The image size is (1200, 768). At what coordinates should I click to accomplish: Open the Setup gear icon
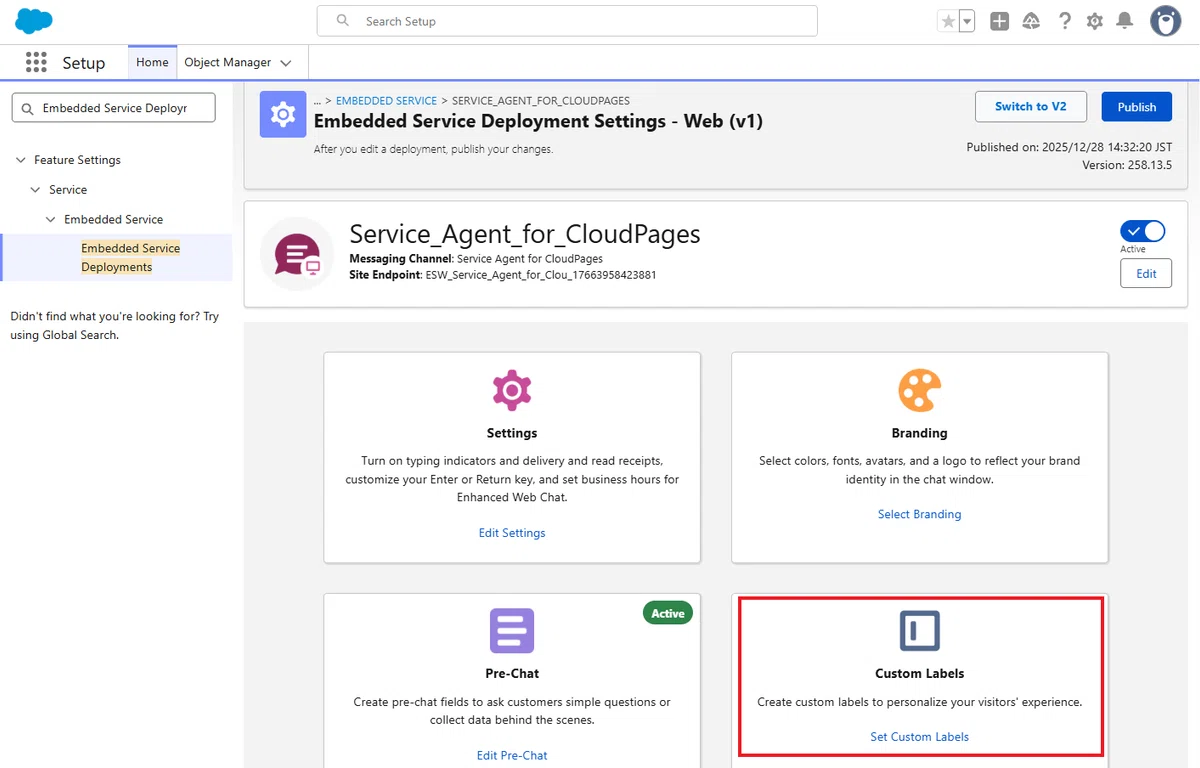point(1095,21)
